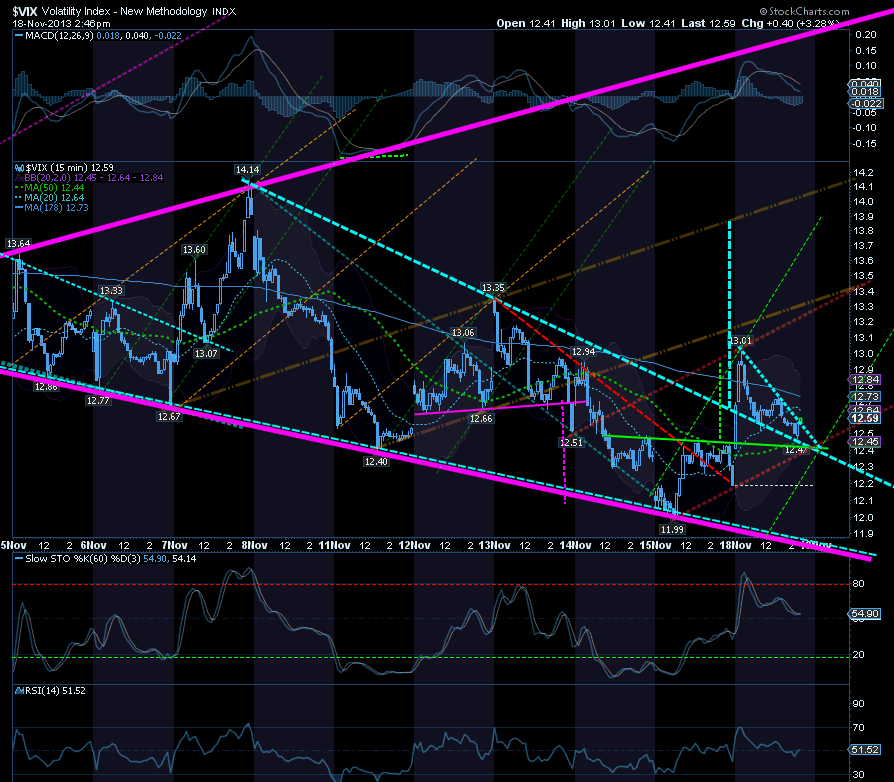The height and width of the screenshot is (782, 894).
Task: Select the 54.90 stochastic value tag
Action: point(865,614)
